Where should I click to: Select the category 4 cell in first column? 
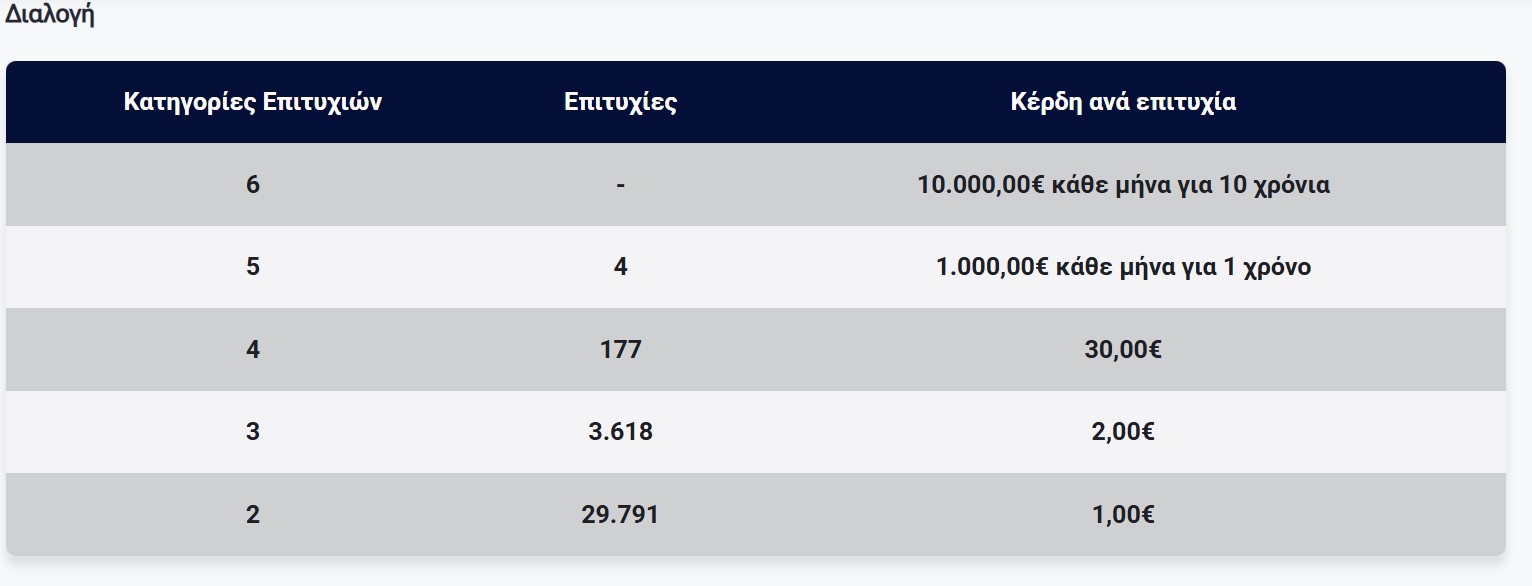[252, 349]
